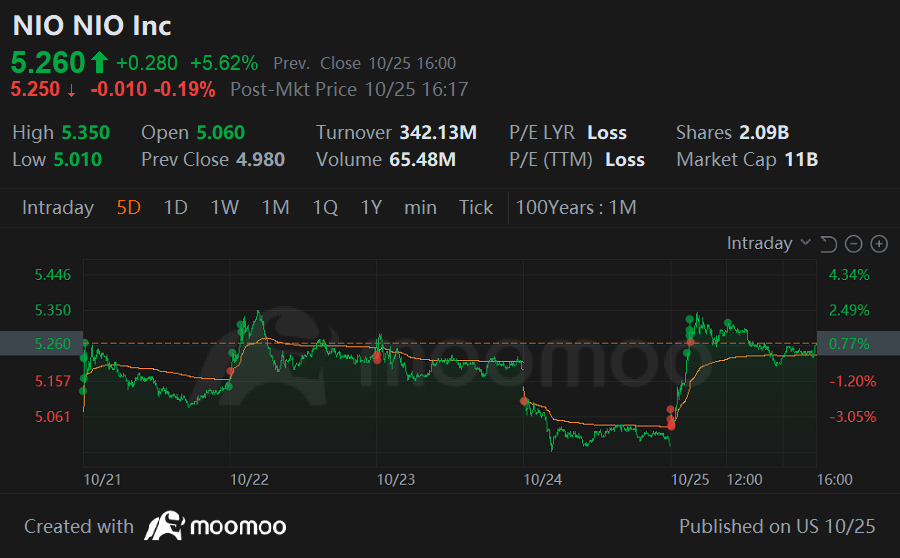Click the Open value 5.060
The image size is (900, 558).
click(x=221, y=133)
